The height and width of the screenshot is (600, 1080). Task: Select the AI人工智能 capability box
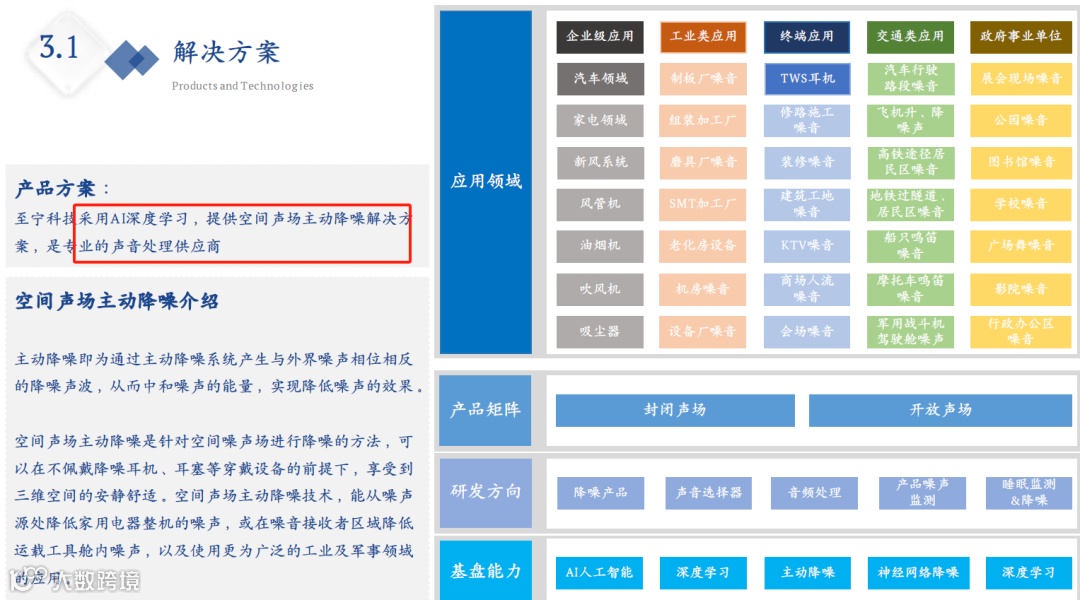coord(599,573)
